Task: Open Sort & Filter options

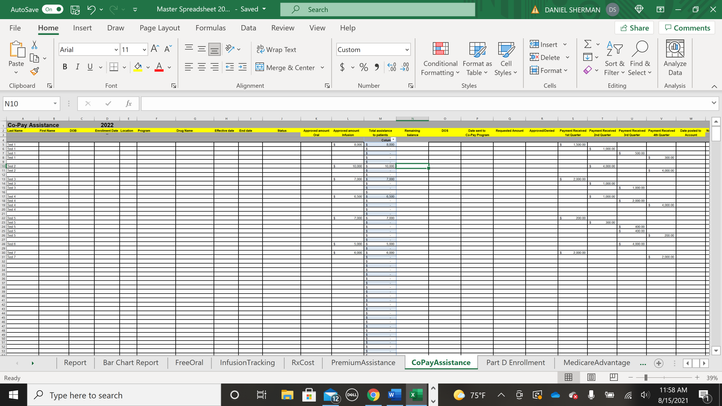Action: pyautogui.click(x=615, y=58)
